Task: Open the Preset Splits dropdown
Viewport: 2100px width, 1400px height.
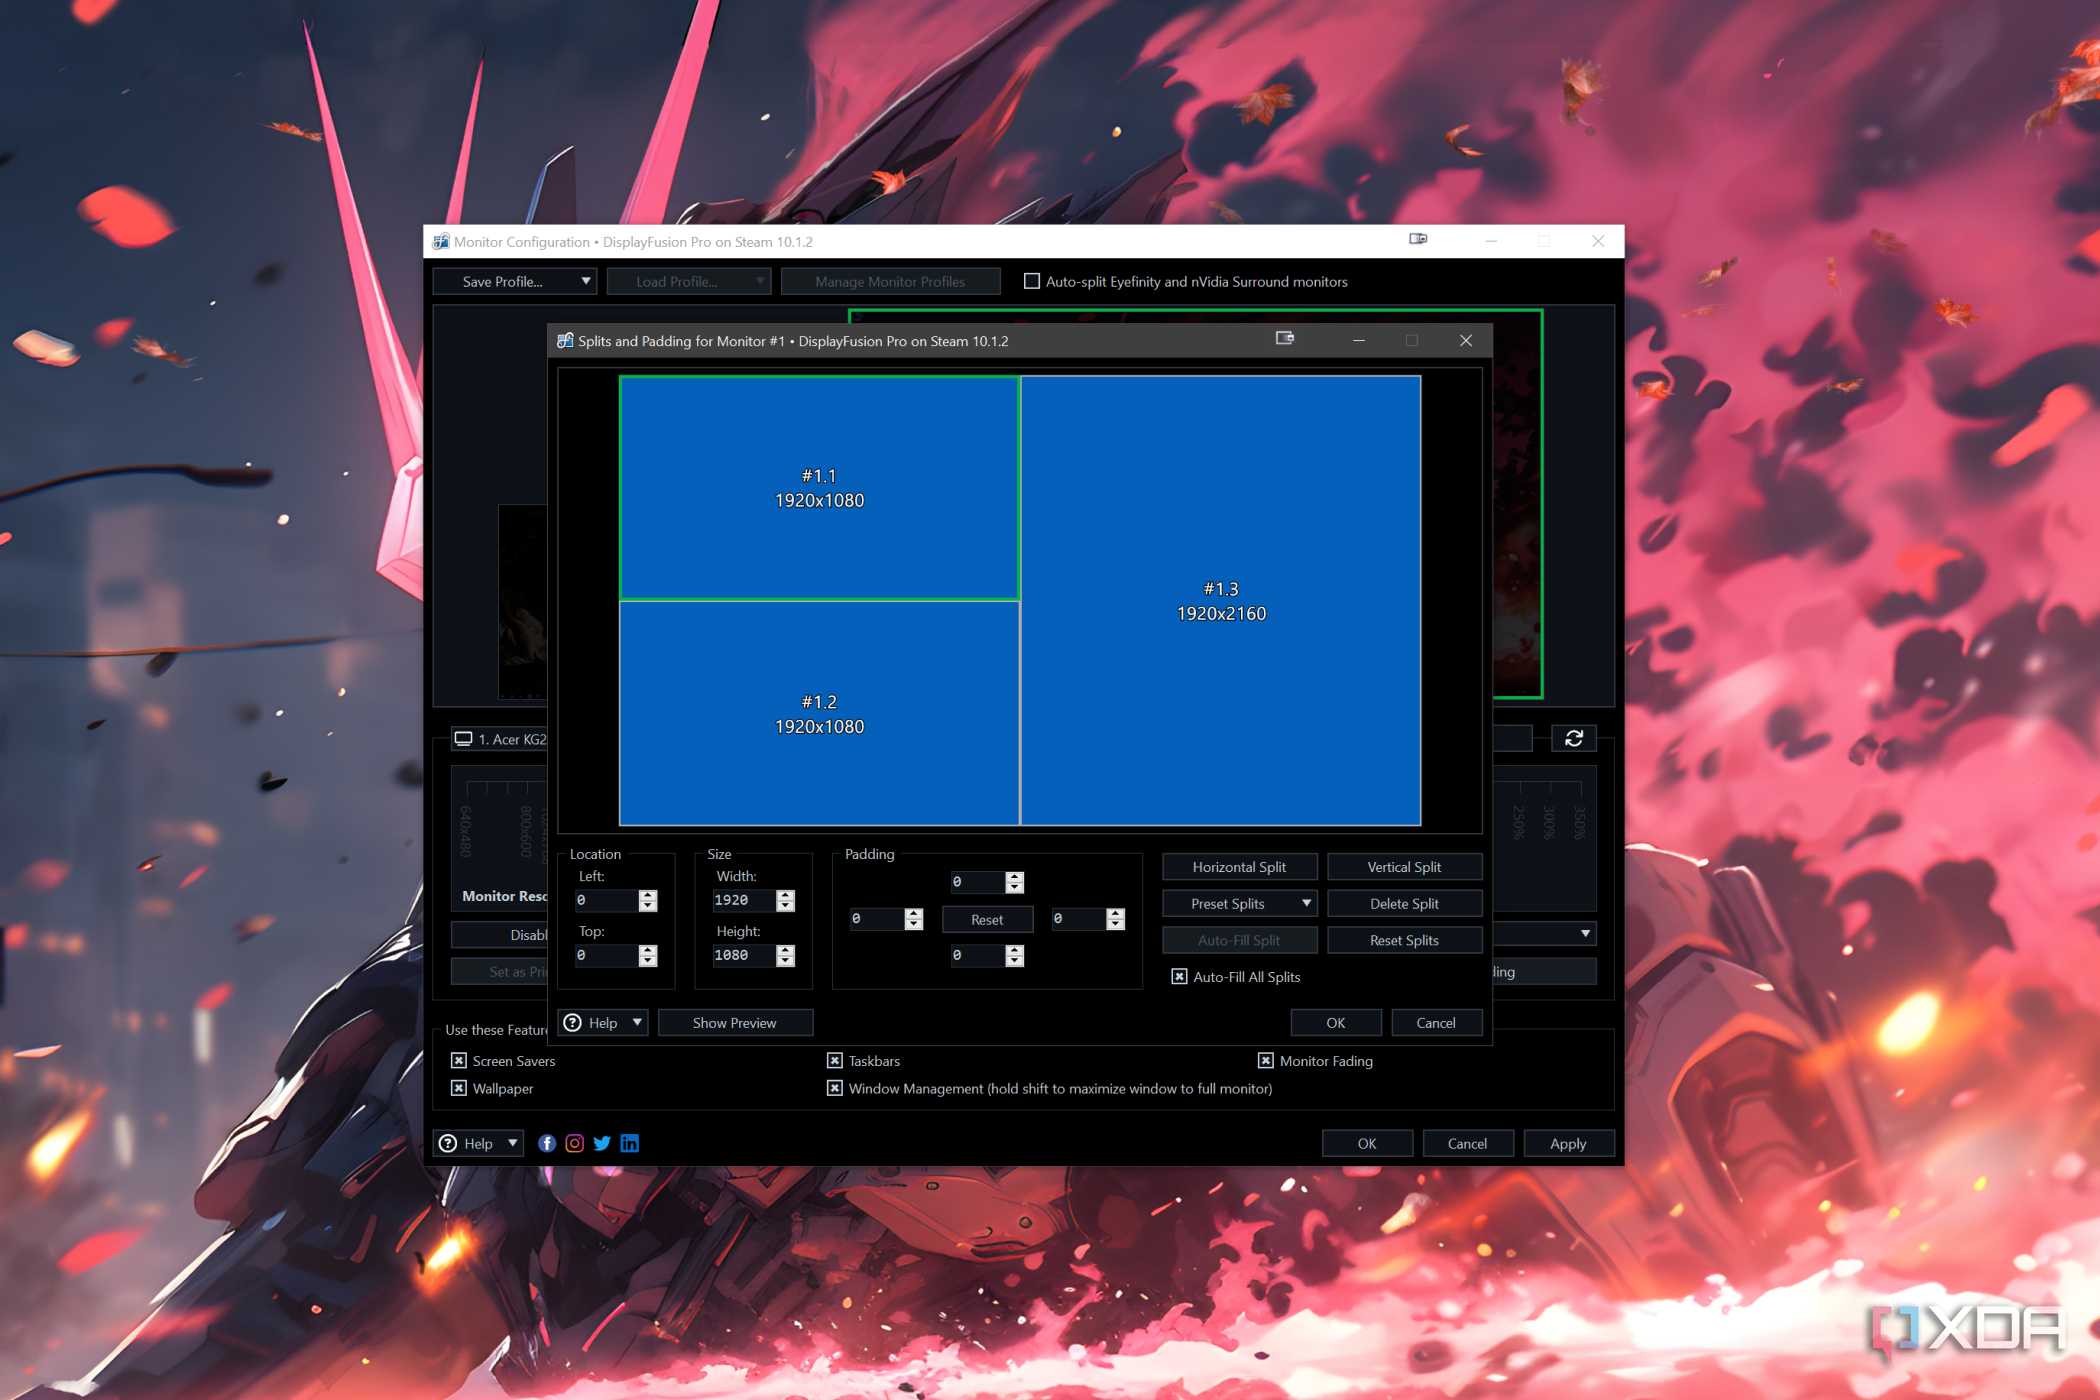Action: 1240,904
